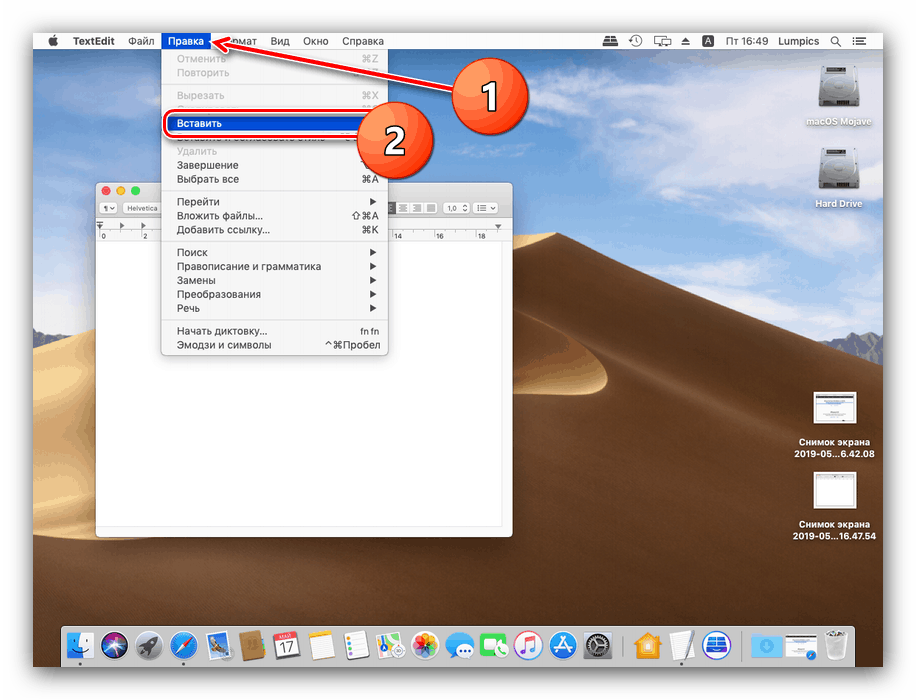
Task: Open the iTunes music icon in dock
Action: (528, 646)
